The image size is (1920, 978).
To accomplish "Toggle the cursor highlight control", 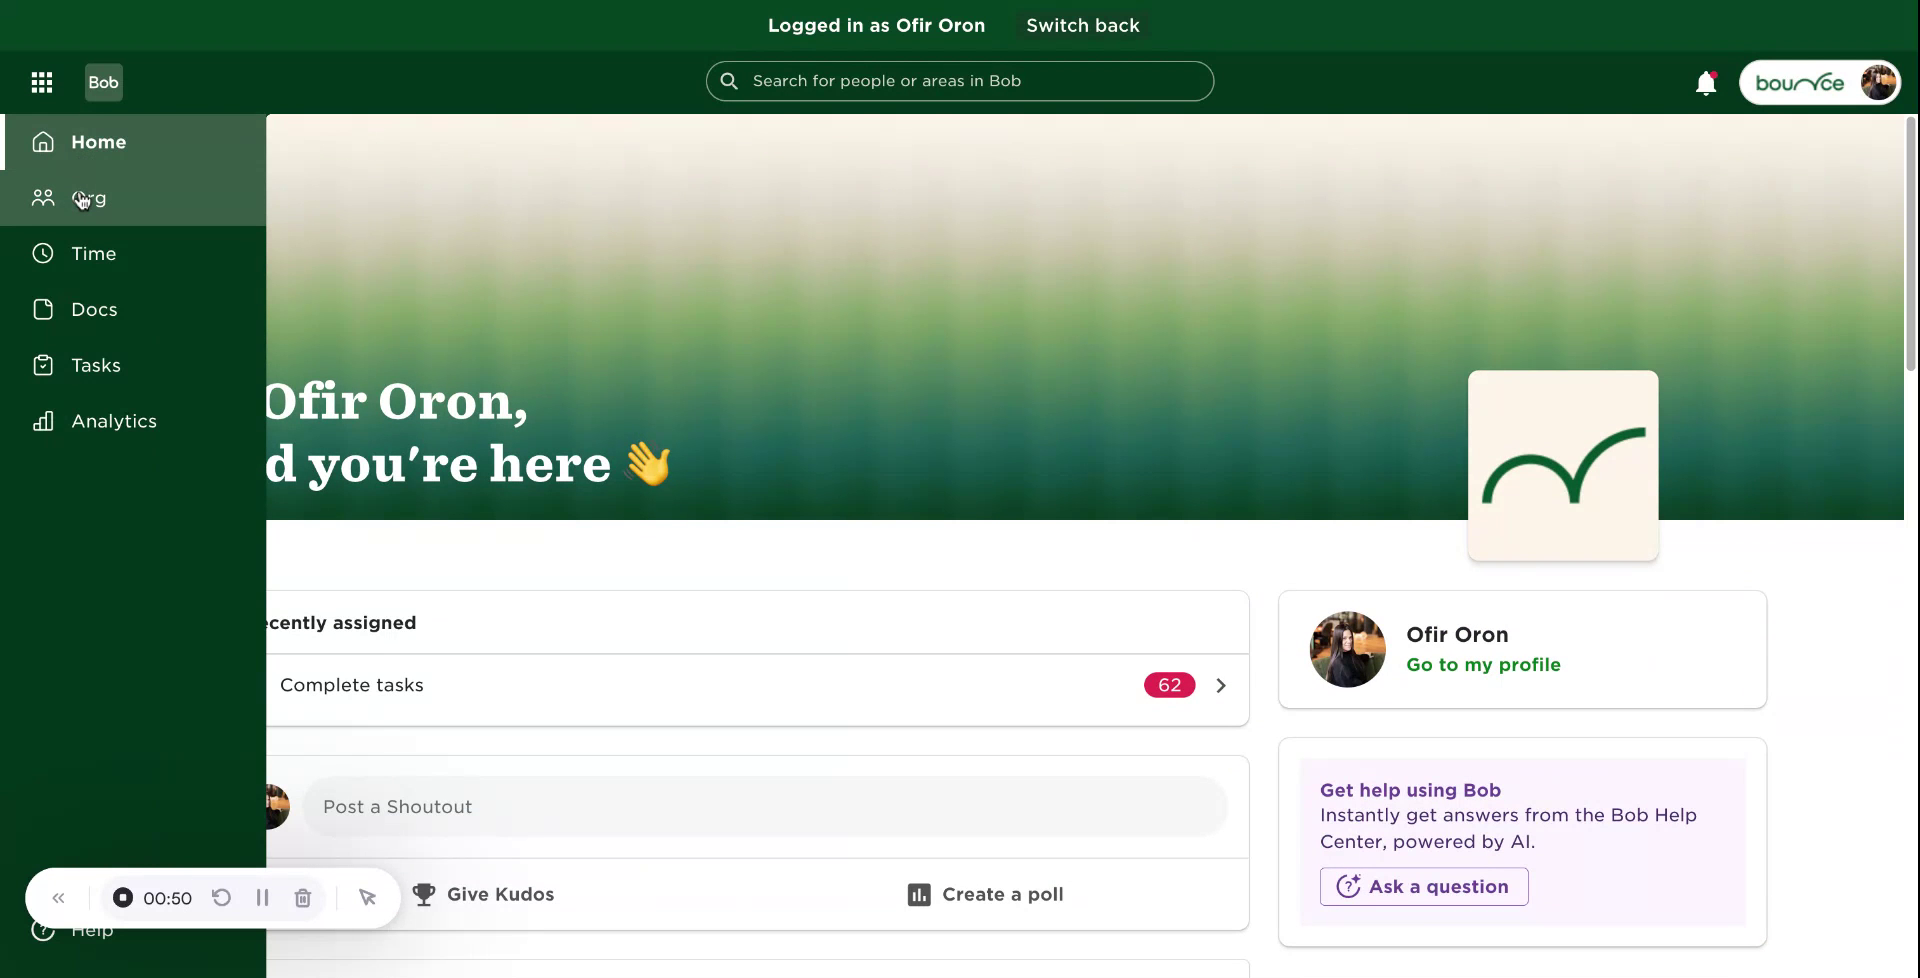I will 367,897.
